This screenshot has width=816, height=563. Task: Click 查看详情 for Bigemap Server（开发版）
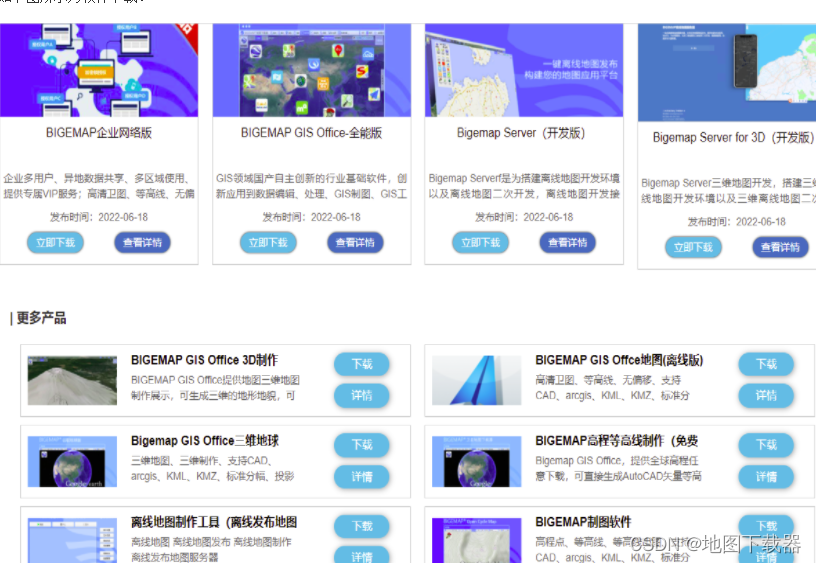pyautogui.click(x=568, y=242)
